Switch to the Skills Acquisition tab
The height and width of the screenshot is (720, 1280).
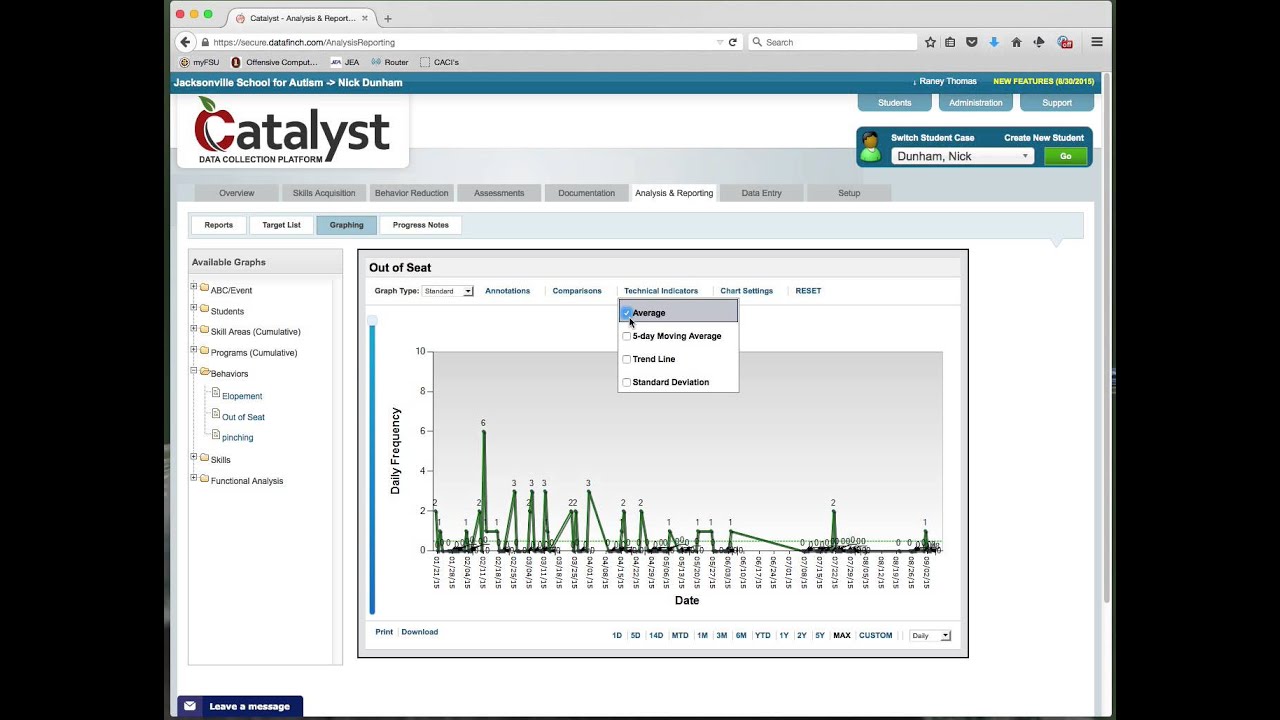[324, 193]
